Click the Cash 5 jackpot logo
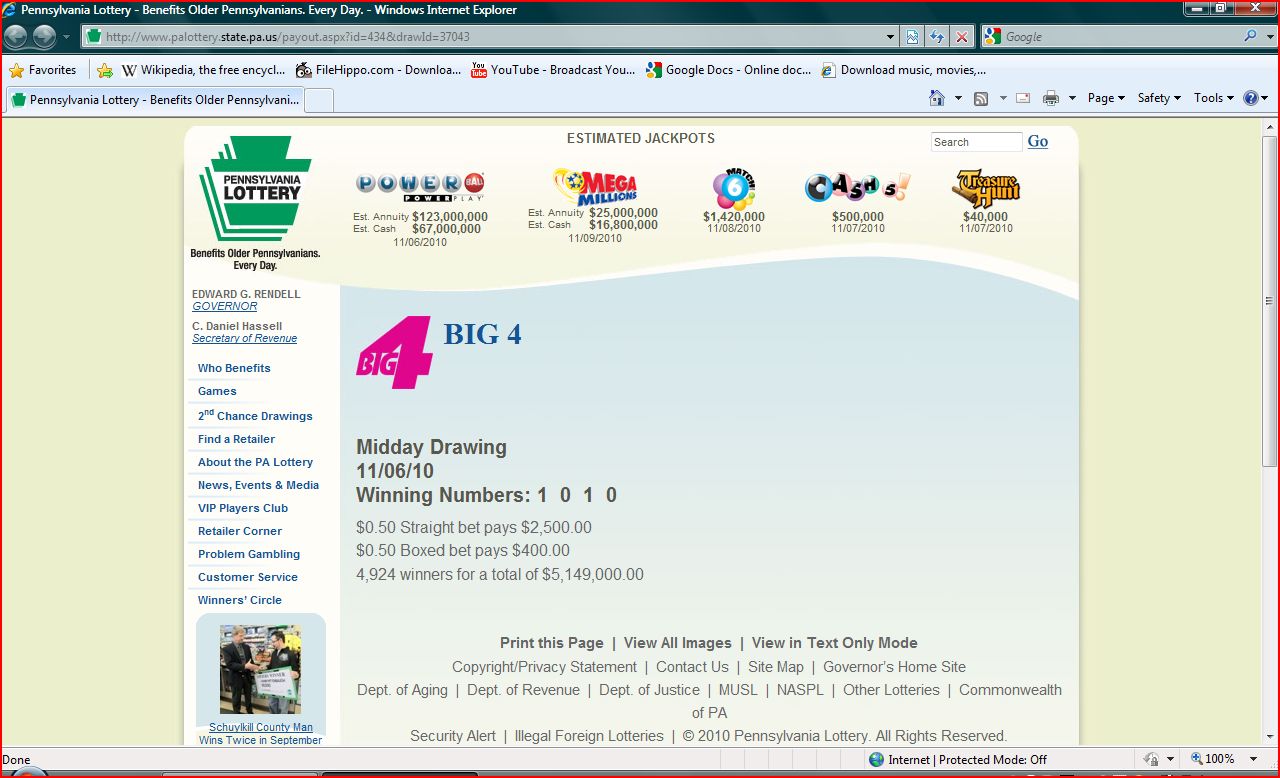1280x778 pixels. [858, 188]
